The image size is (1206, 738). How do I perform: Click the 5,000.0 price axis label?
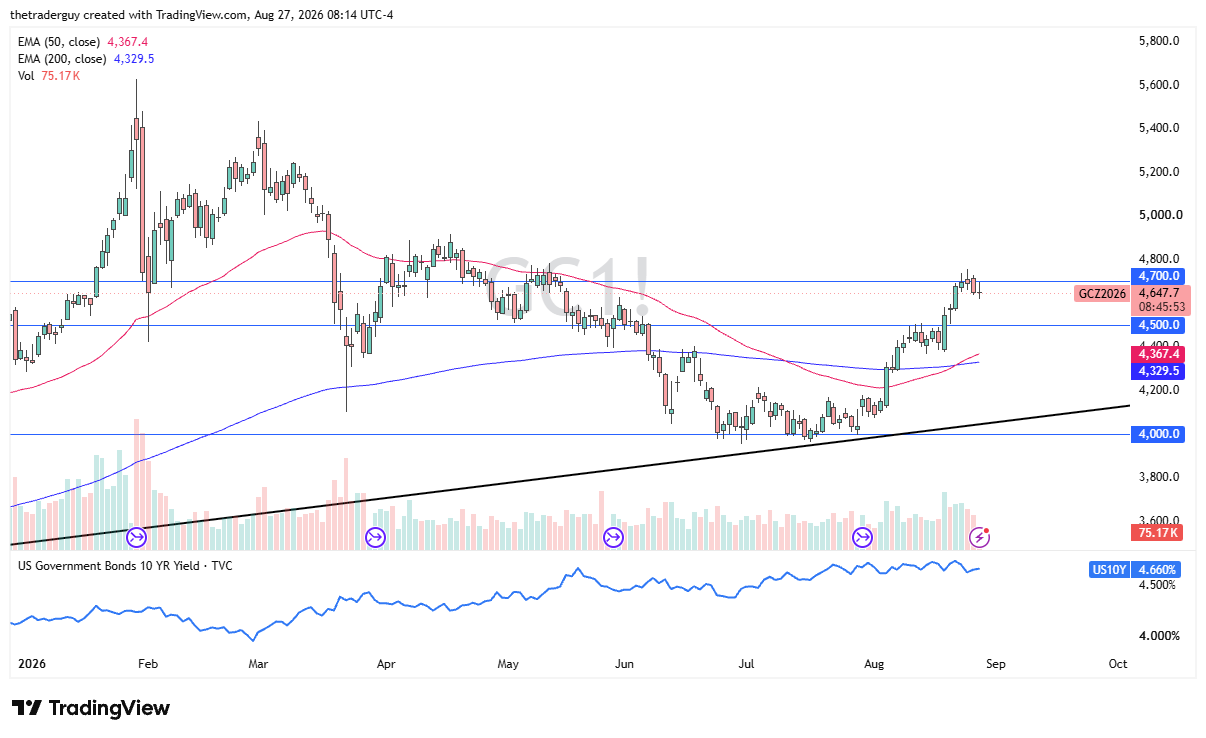[1159, 215]
